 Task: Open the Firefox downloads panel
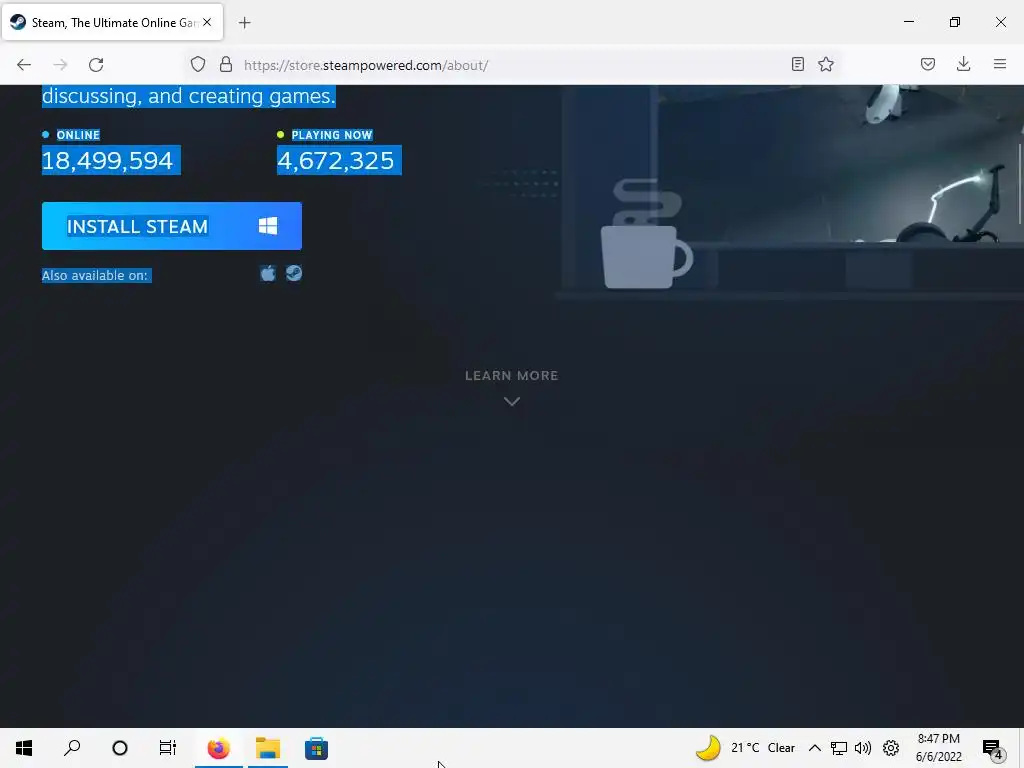(x=963, y=64)
